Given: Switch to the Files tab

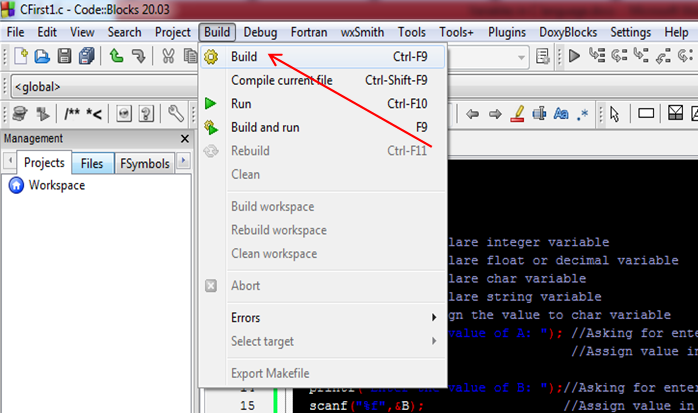Looking at the screenshot, I should (92, 163).
